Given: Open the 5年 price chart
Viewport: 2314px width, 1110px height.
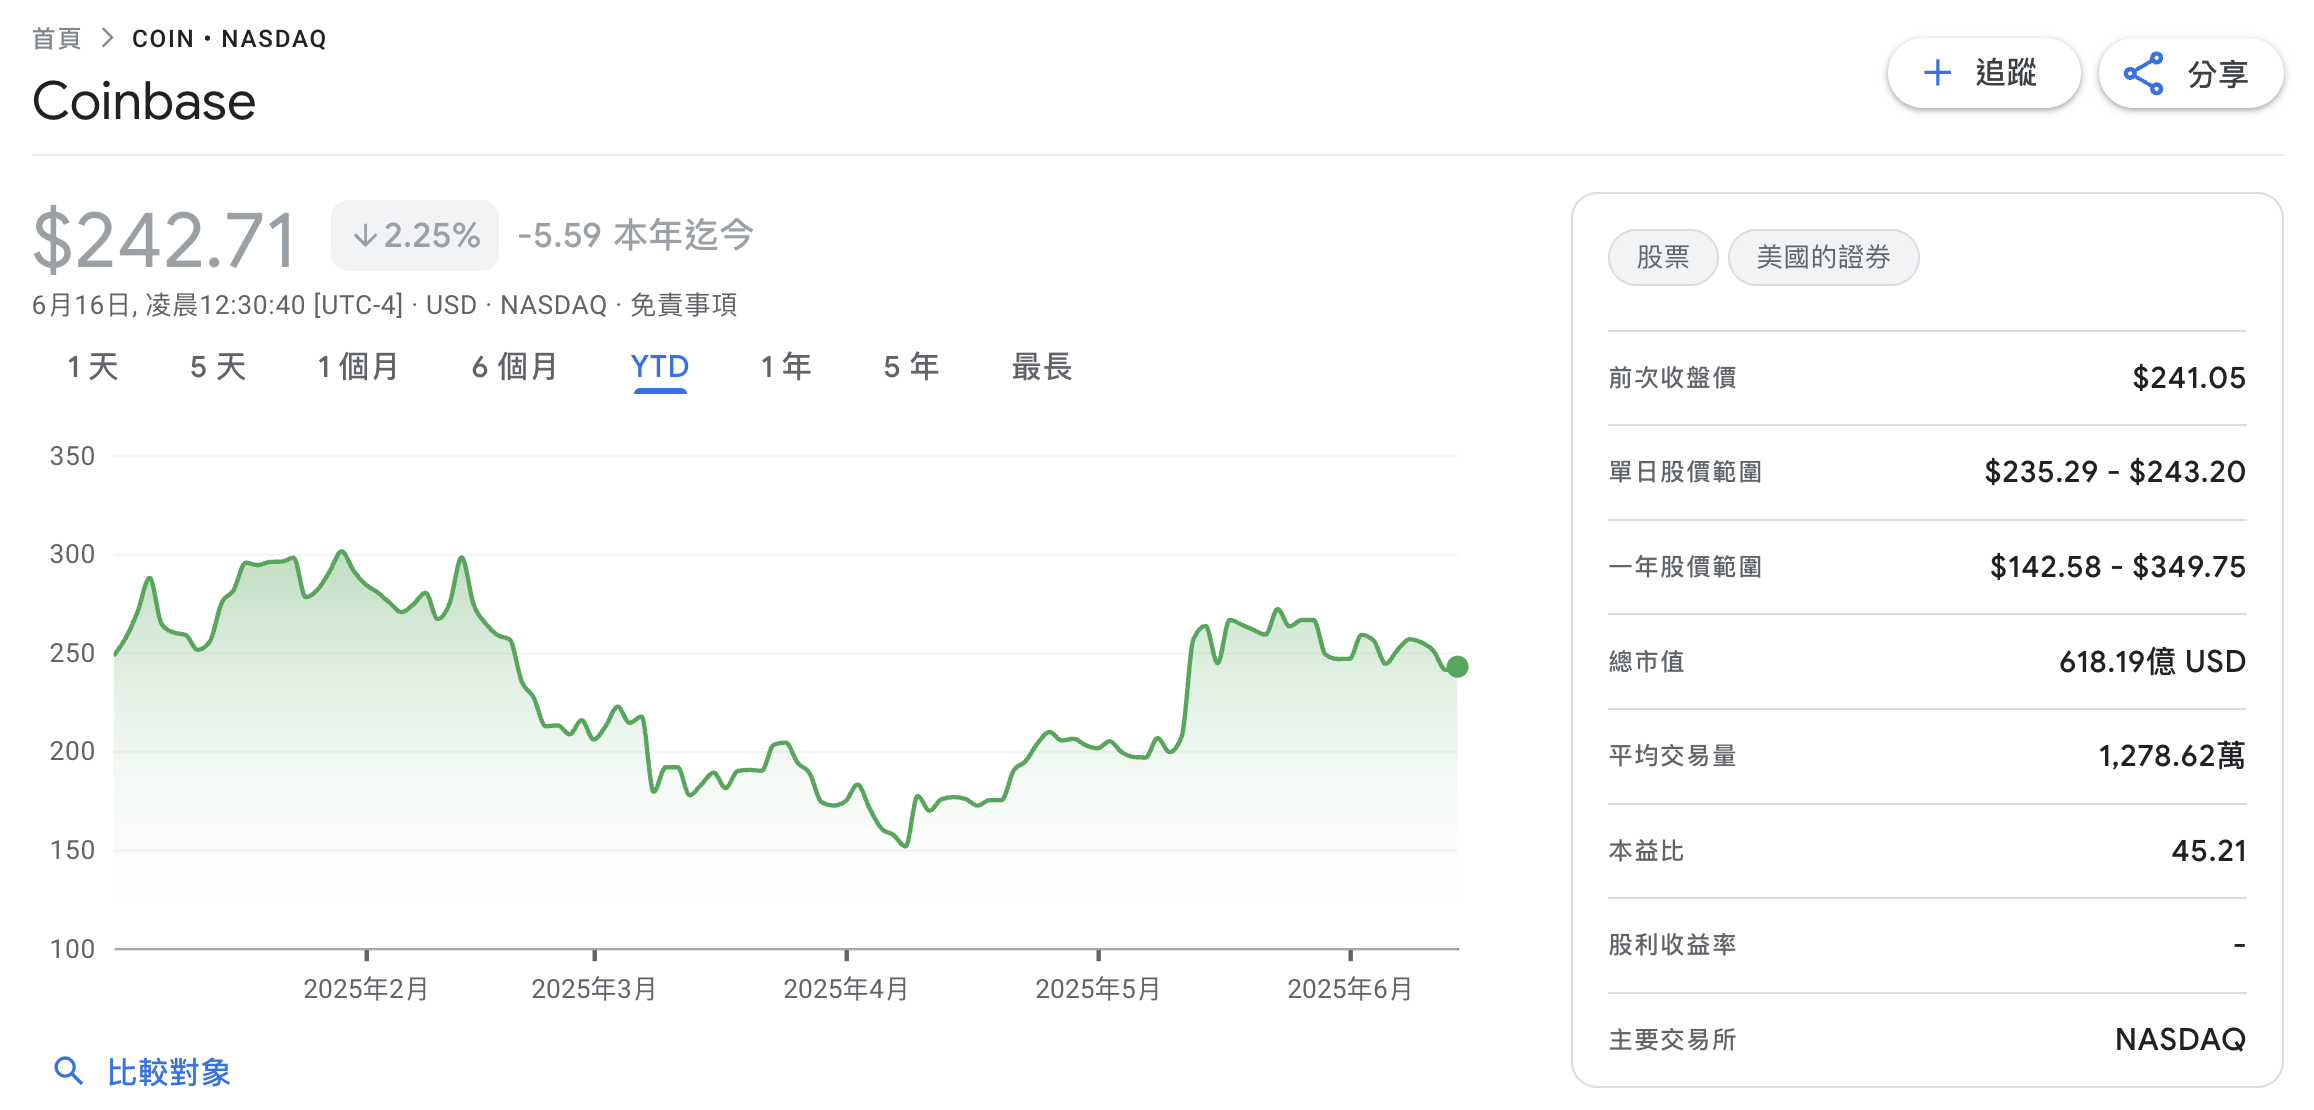Looking at the screenshot, I should coord(909,367).
